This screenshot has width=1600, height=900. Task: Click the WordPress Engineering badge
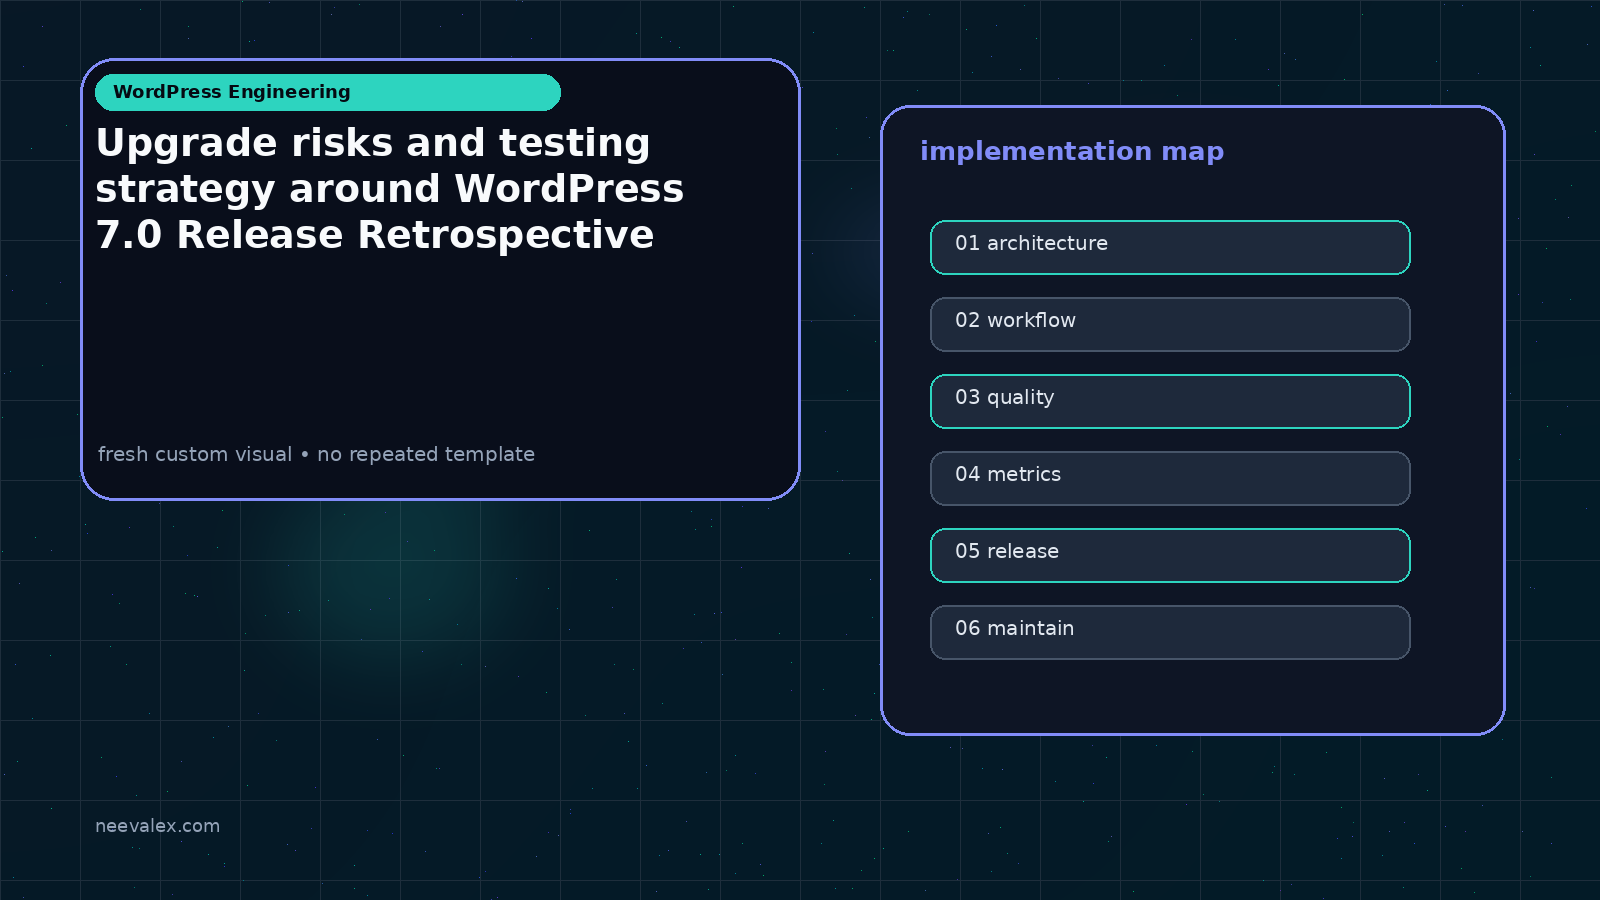[x=328, y=92]
